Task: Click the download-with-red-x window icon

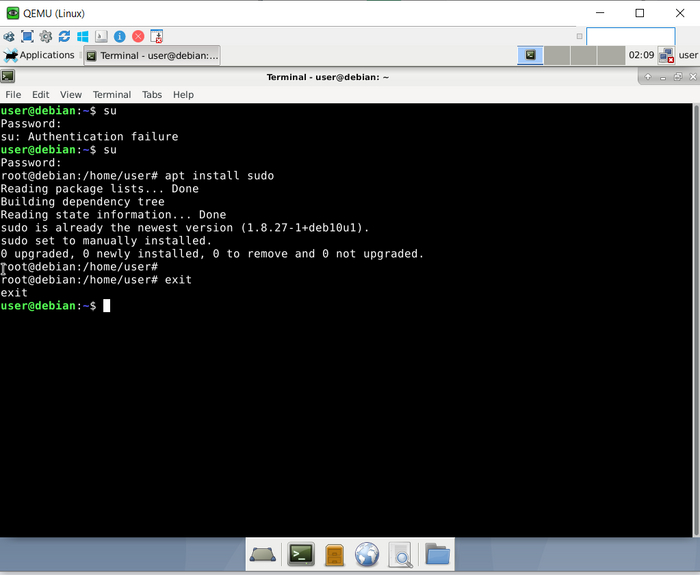Action: pos(156,37)
